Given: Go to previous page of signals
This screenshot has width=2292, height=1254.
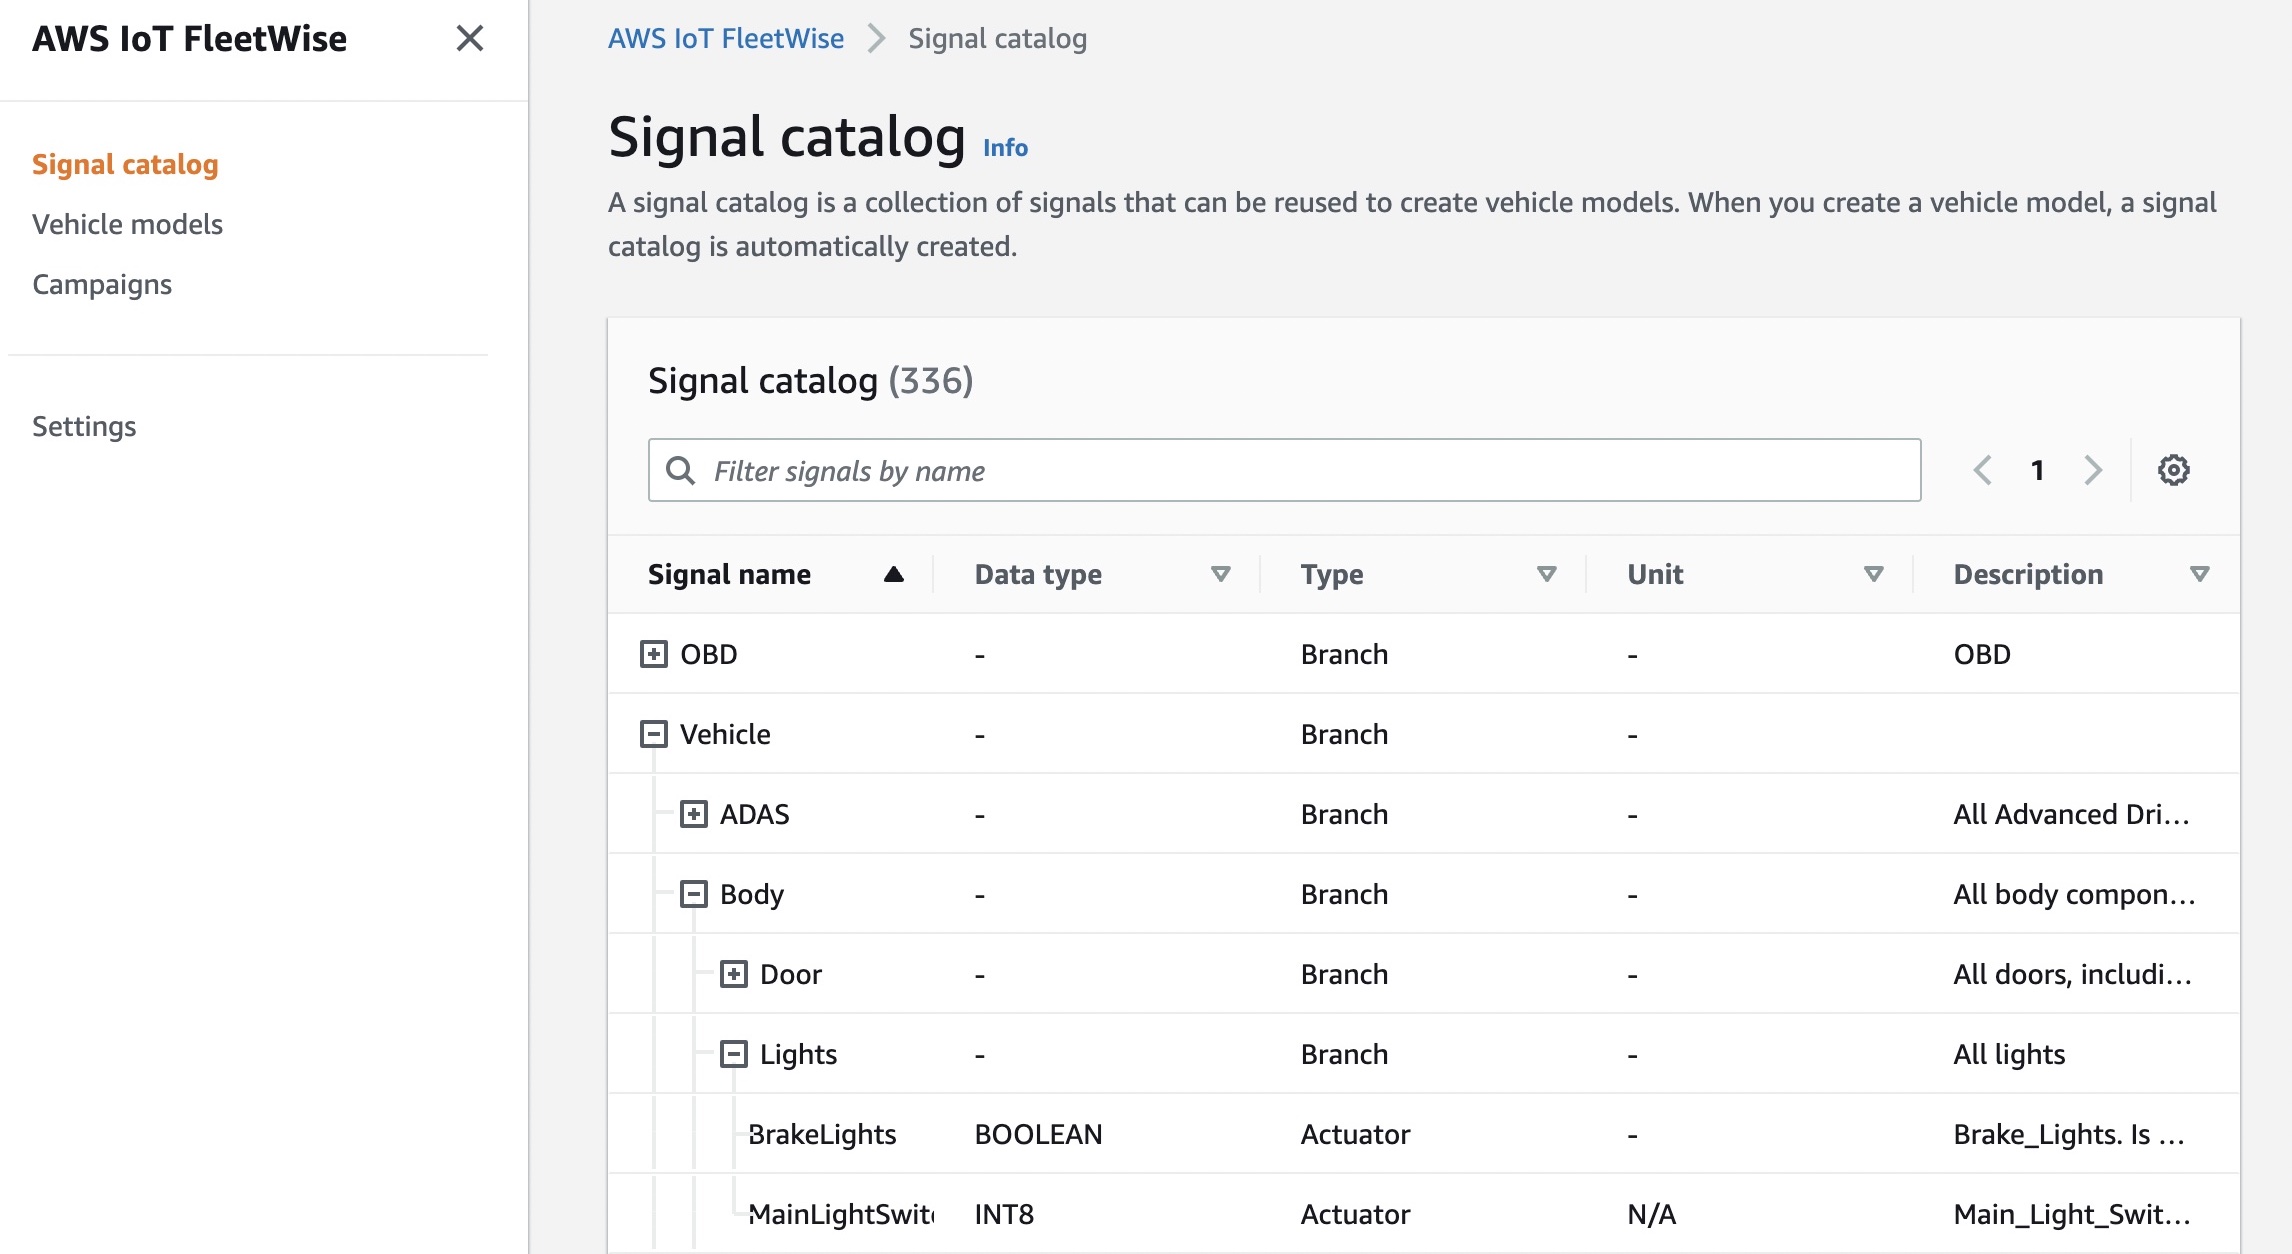Looking at the screenshot, I should [x=1982, y=470].
